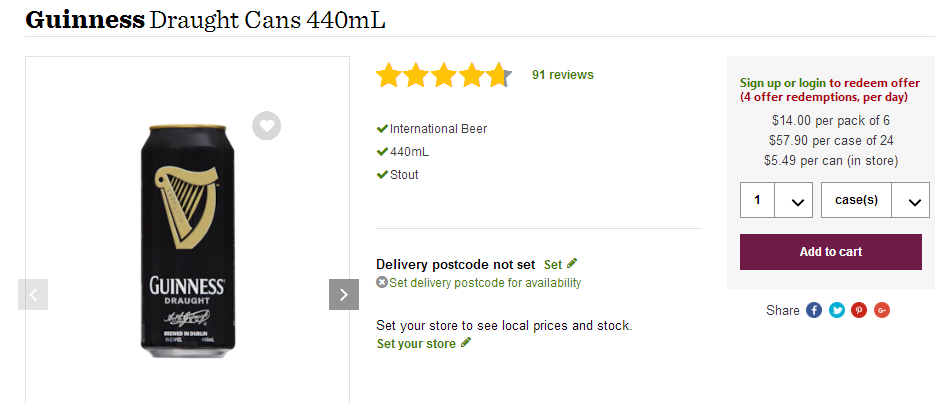Share product on Twitter
This screenshot has width=947, height=403.
point(837,310)
